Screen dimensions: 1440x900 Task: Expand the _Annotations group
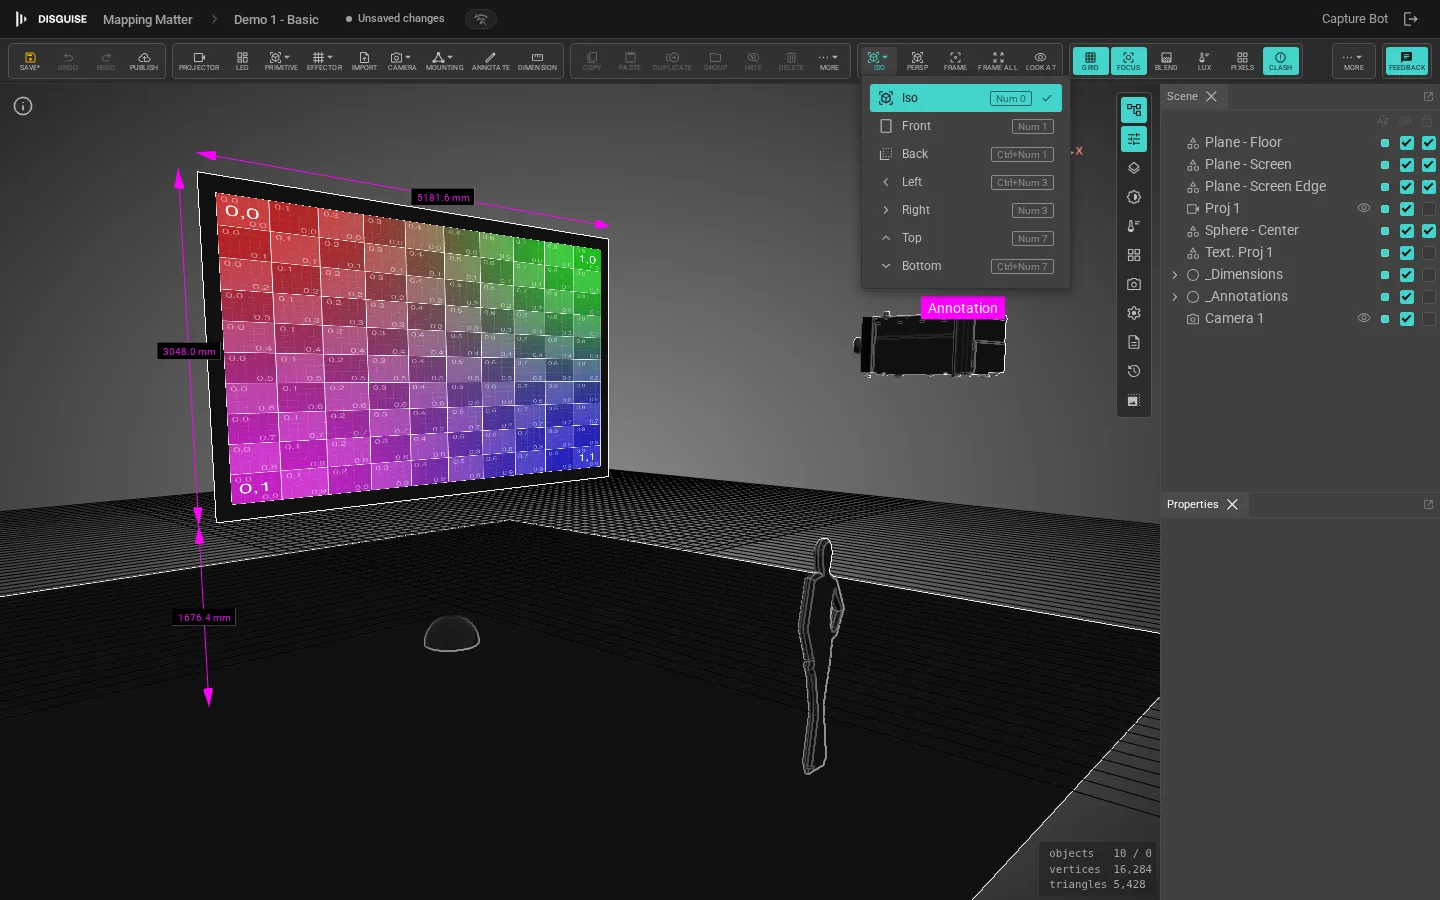click(x=1175, y=296)
